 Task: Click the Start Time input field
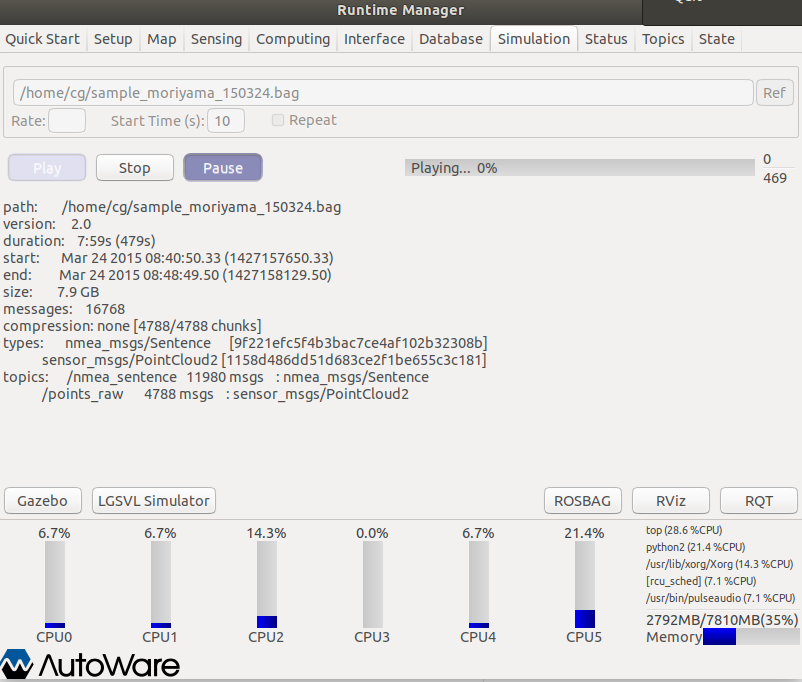tap(226, 121)
